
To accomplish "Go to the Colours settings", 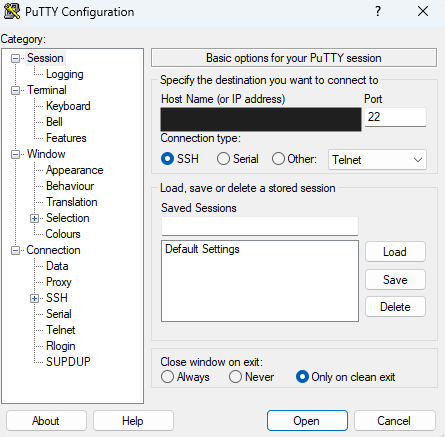I will tap(63, 234).
